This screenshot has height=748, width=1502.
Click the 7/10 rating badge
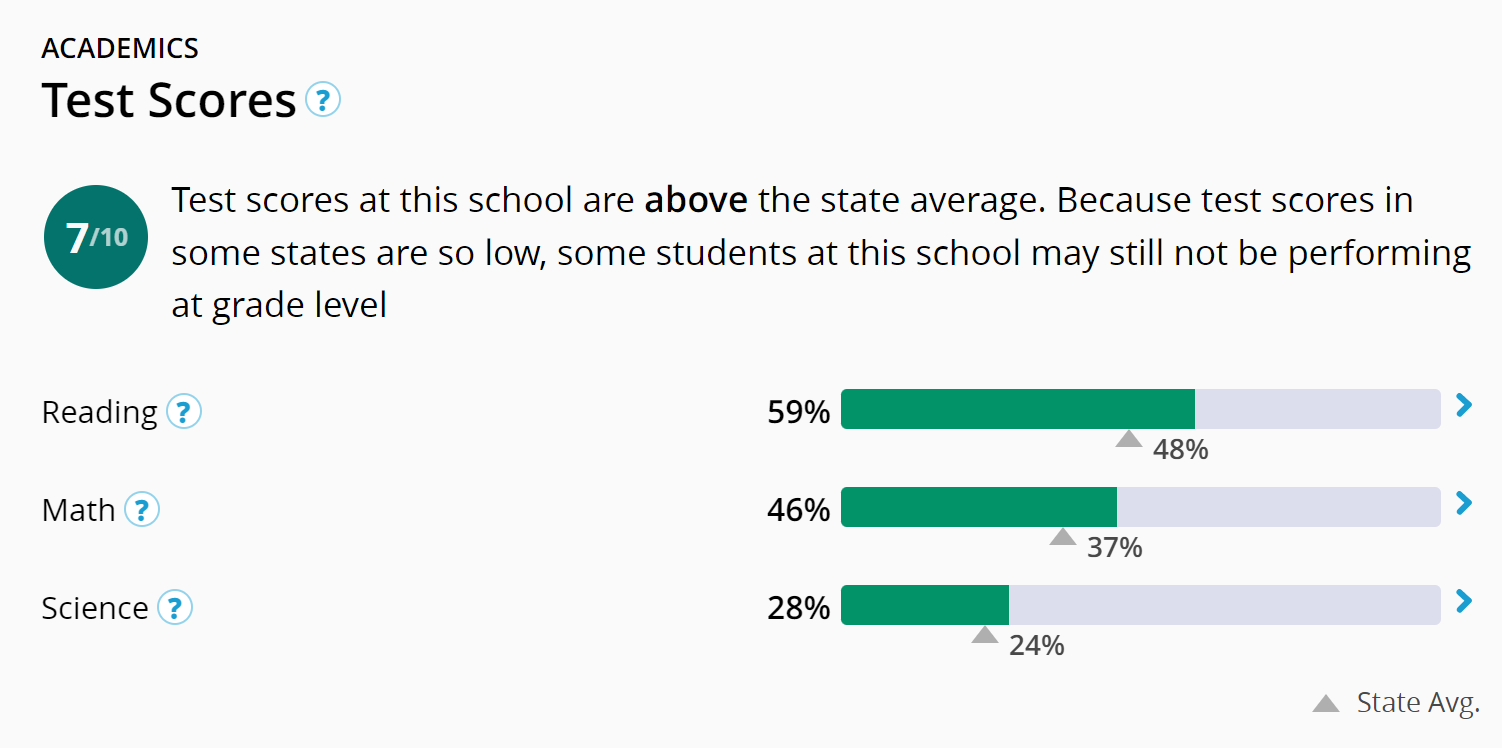click(96, 238)
